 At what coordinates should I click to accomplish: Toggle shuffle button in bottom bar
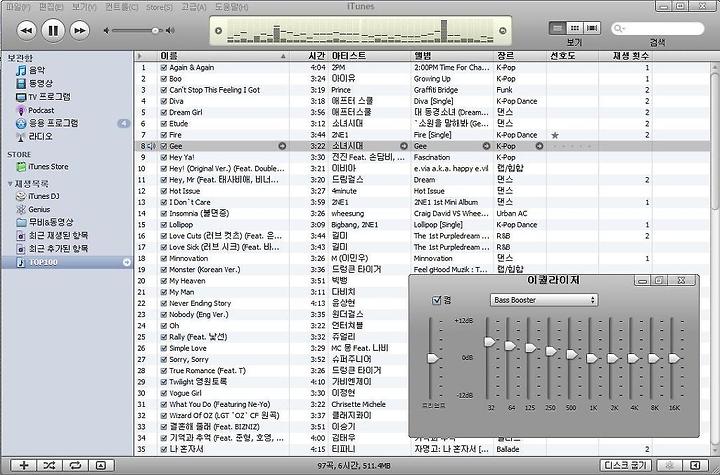click(x=50, y=465)
